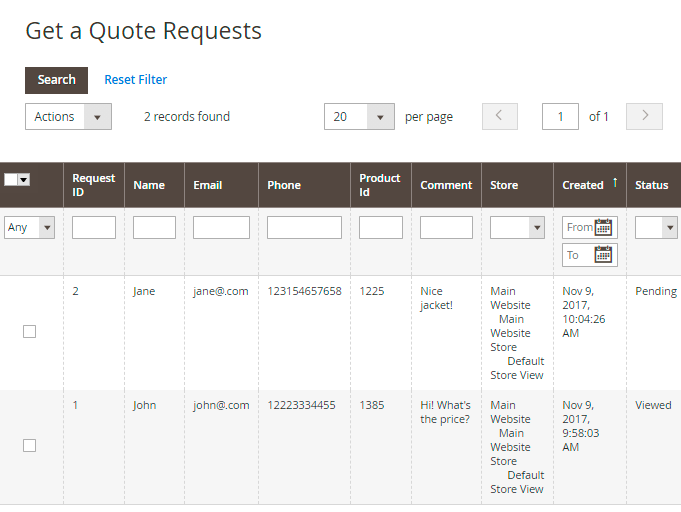Tick the checkbox for John's request

pyautogui.click(x=29, y=445)
